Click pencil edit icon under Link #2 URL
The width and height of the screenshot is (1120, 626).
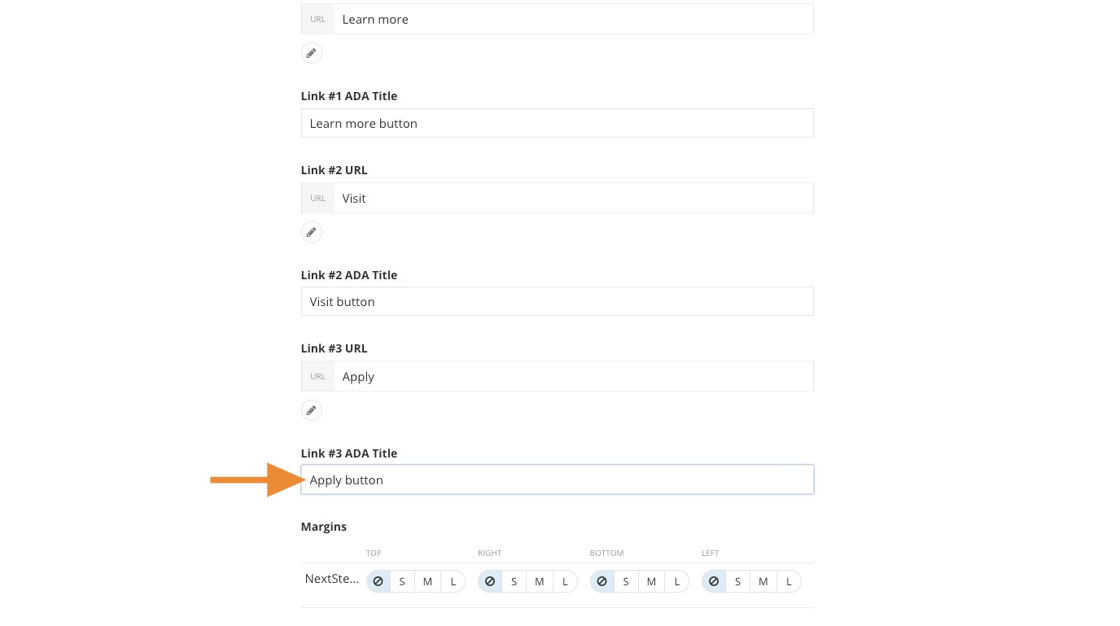[312, 232]
